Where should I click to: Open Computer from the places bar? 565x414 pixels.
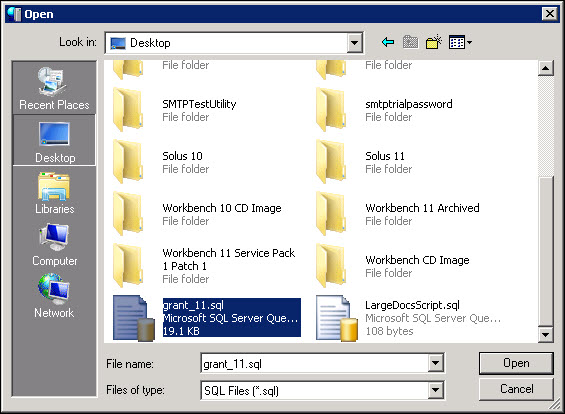click(x=54, y=245)
